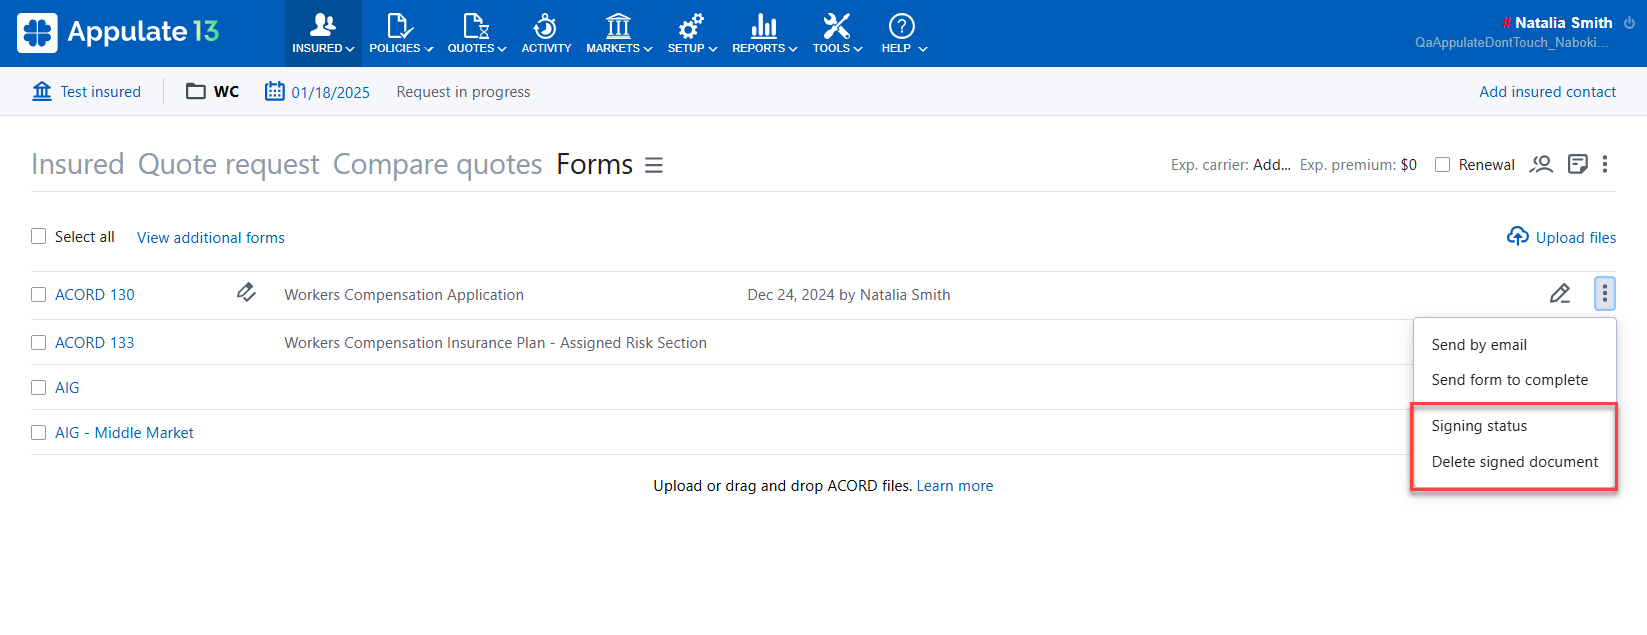This screenshot has width=1647, height=635.
Task: Click the signing pen icon next to ACORD 130
Action: pyautogui.click(x=246, y=293)
